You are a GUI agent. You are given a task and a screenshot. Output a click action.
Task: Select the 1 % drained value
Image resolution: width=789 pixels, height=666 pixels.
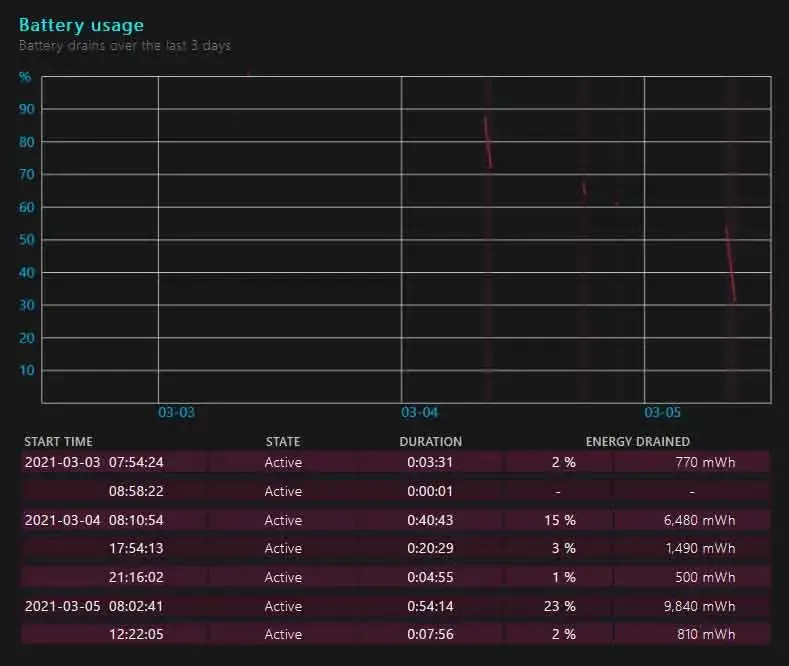[x=564, y=577]
